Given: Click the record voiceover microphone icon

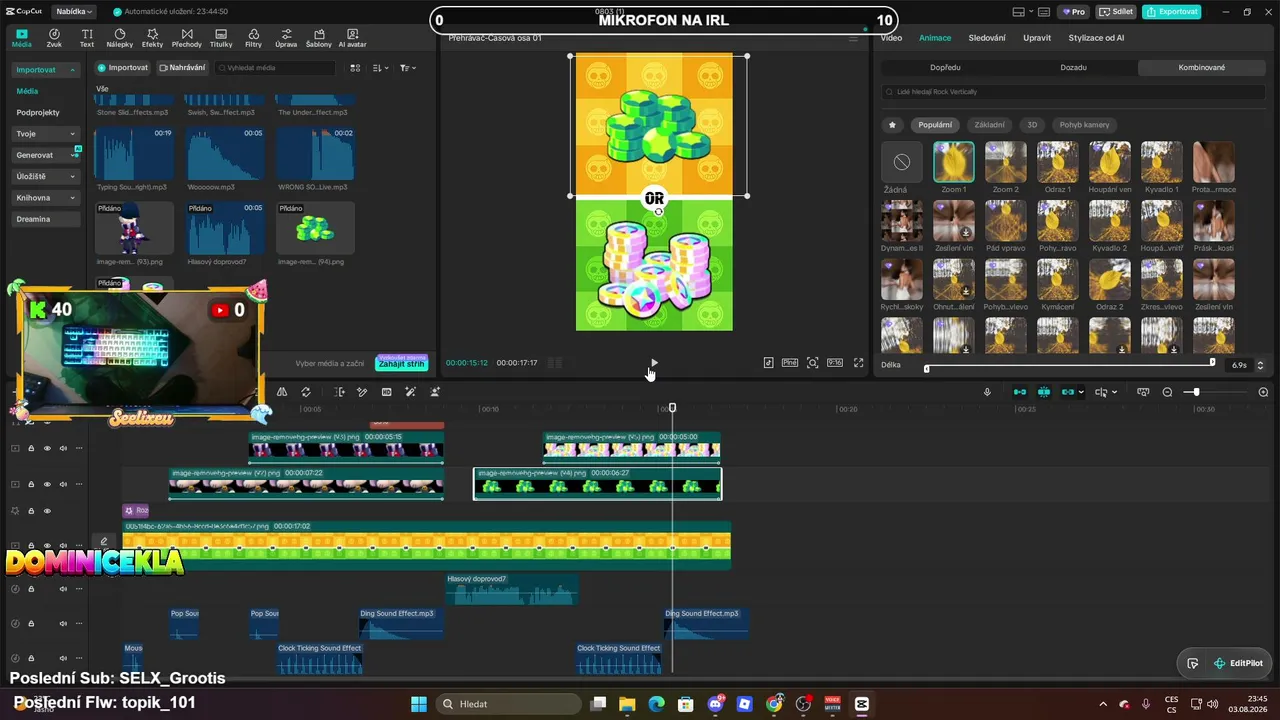Looking at the screenshot, I should (987, 392).
